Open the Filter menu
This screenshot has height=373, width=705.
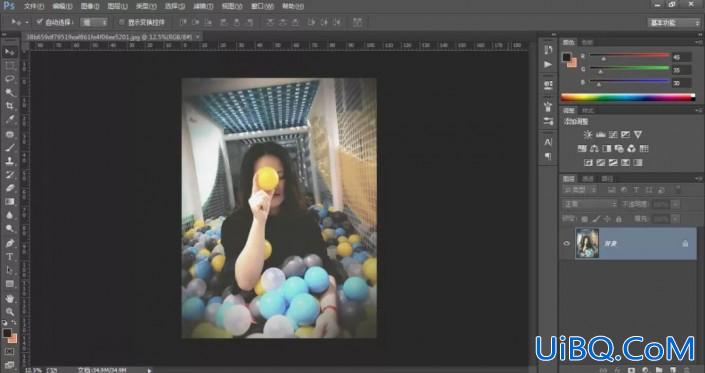pyautogui.click(x=202, y=6)
